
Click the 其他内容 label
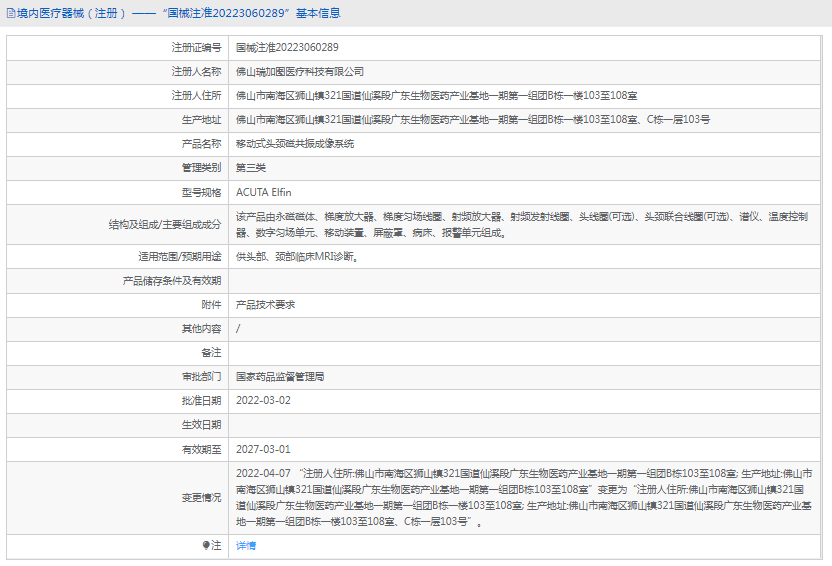tap(201, 329)
